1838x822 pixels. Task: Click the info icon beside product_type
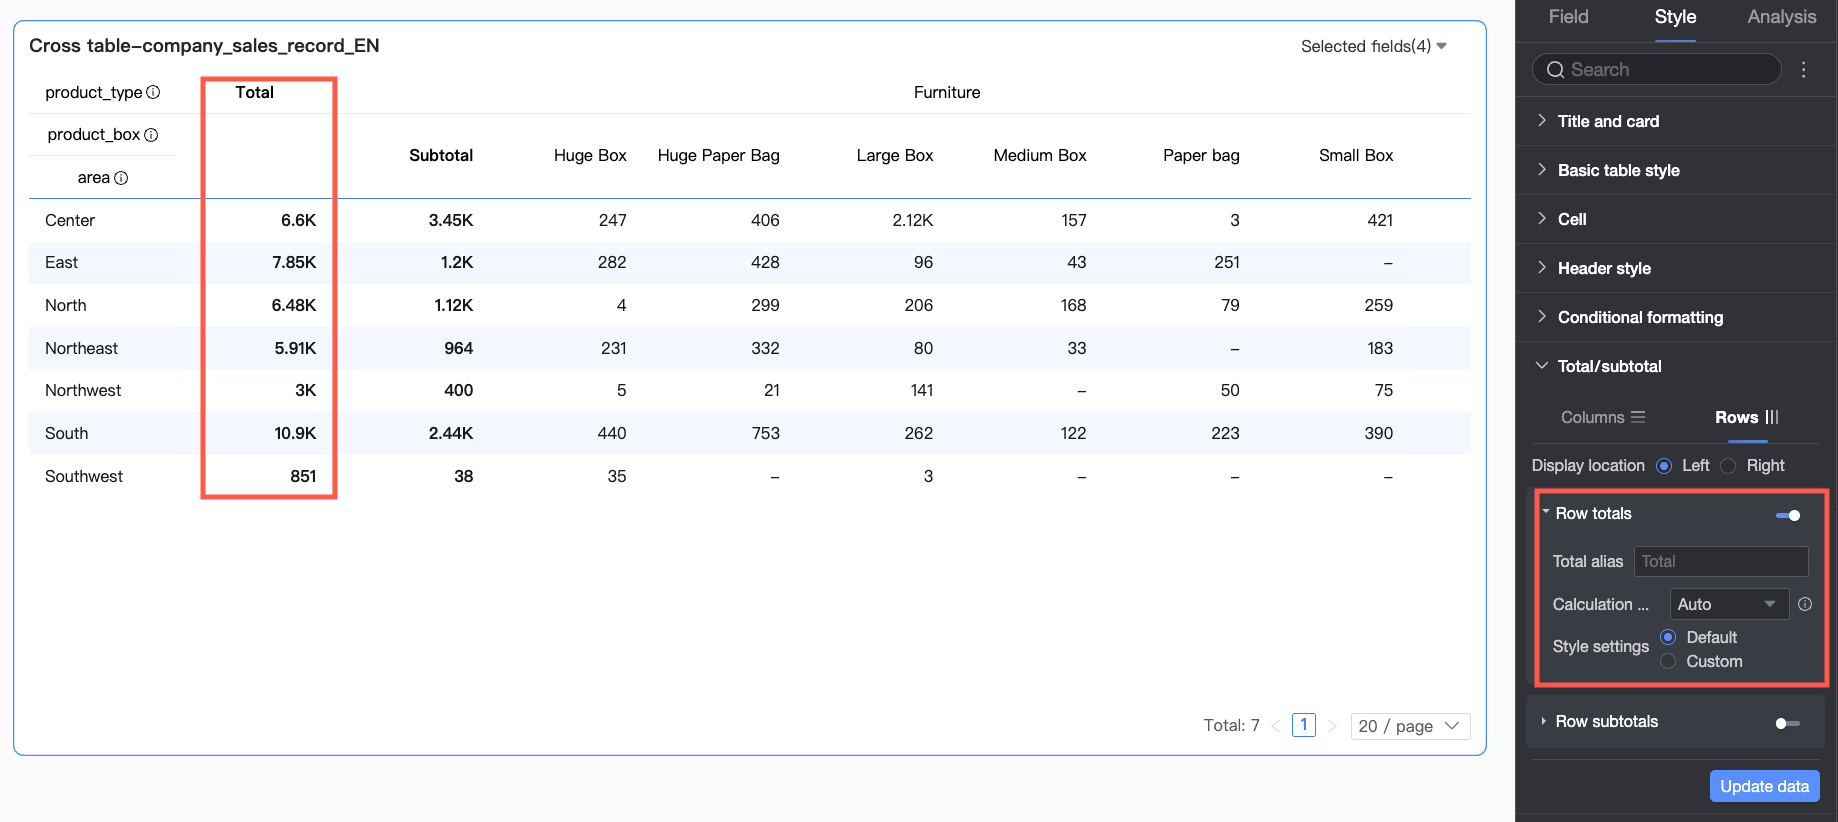(153, 92)
